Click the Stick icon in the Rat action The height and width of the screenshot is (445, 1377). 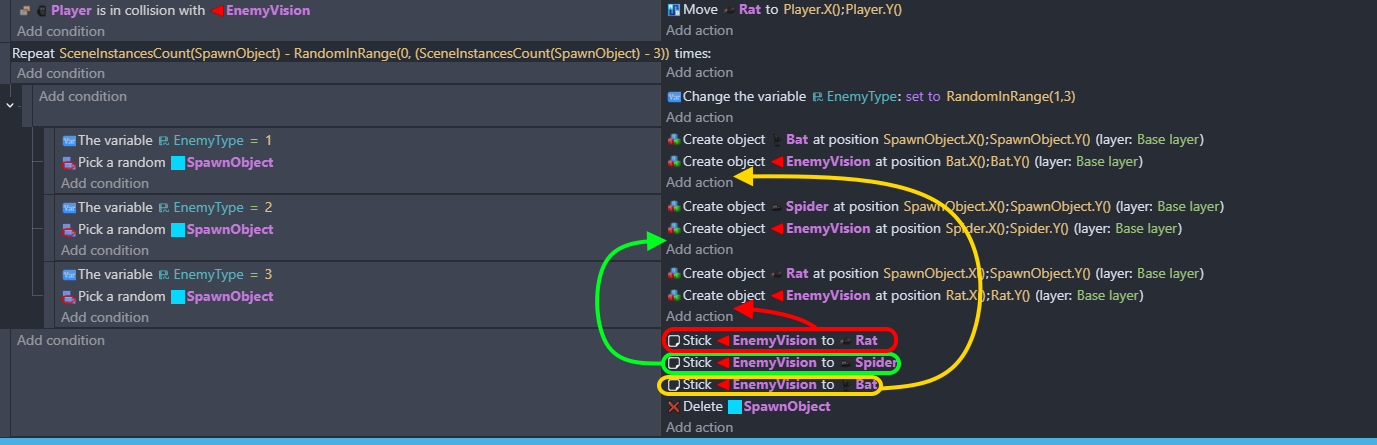[x=674, y=340]
